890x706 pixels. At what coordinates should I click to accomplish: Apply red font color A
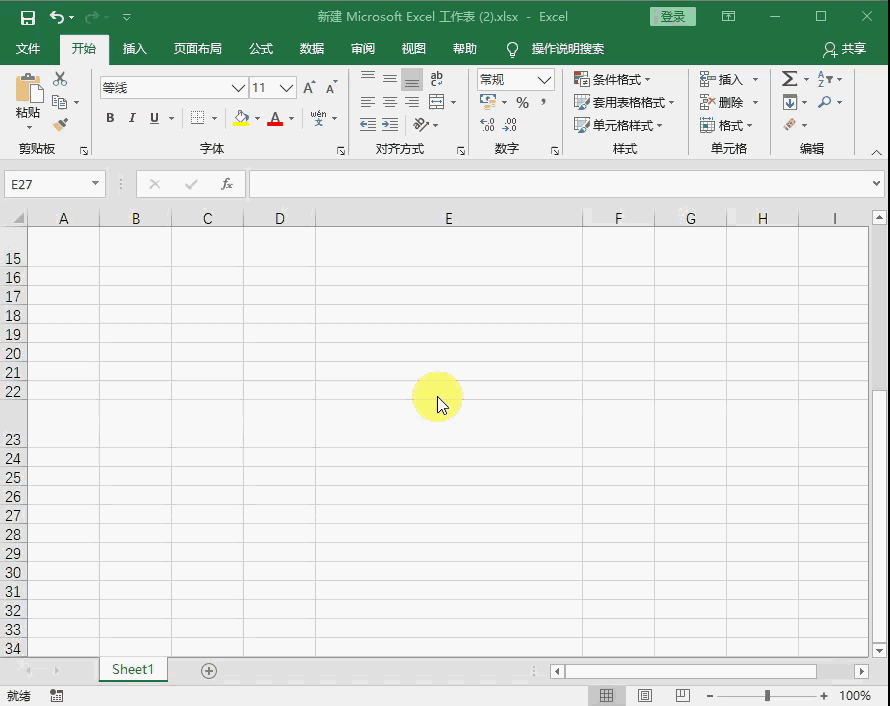[275, 118]
